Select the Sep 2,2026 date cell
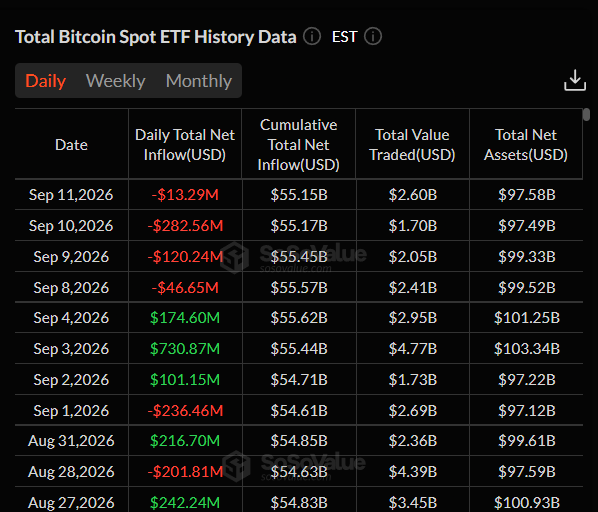 point(71,380)
